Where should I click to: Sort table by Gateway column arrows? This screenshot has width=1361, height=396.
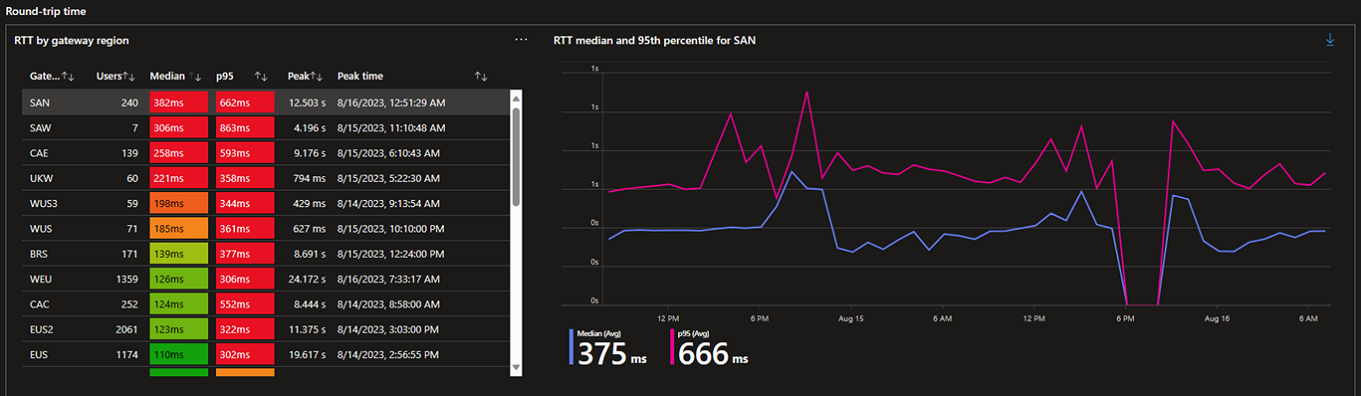point(68,76)
